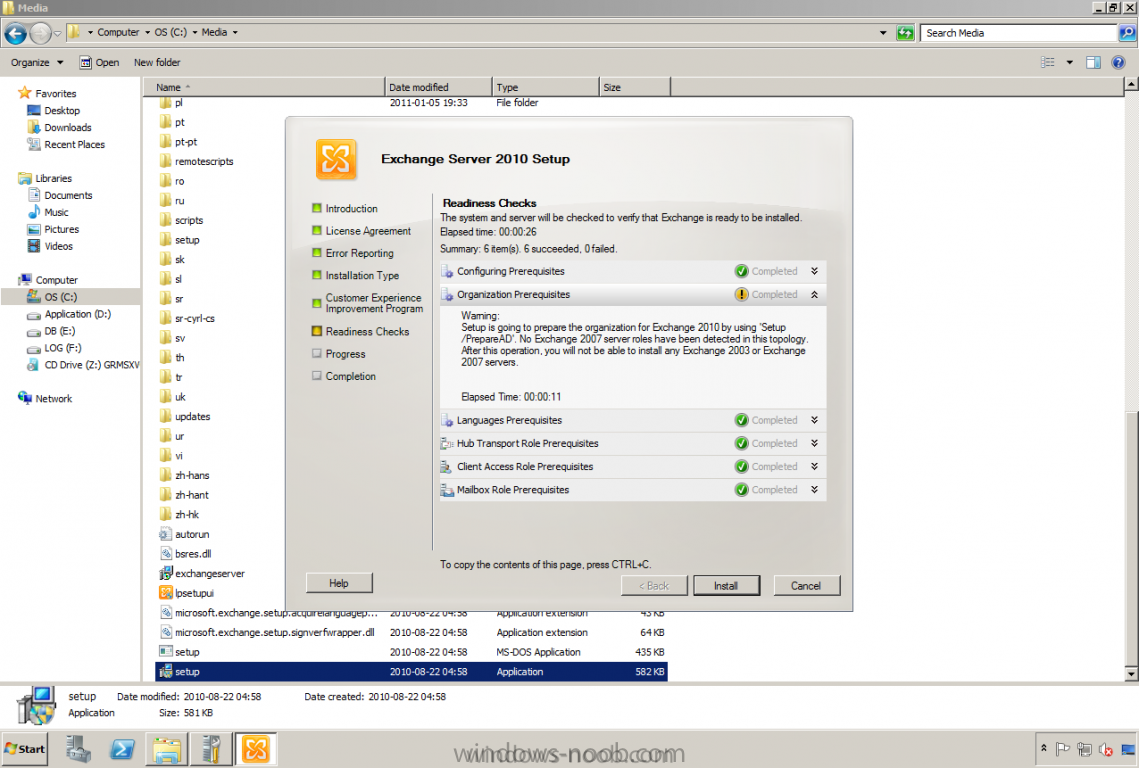Expand Configuring Prerequisites details
The image size is (1139, 768).
coord(814,271)
